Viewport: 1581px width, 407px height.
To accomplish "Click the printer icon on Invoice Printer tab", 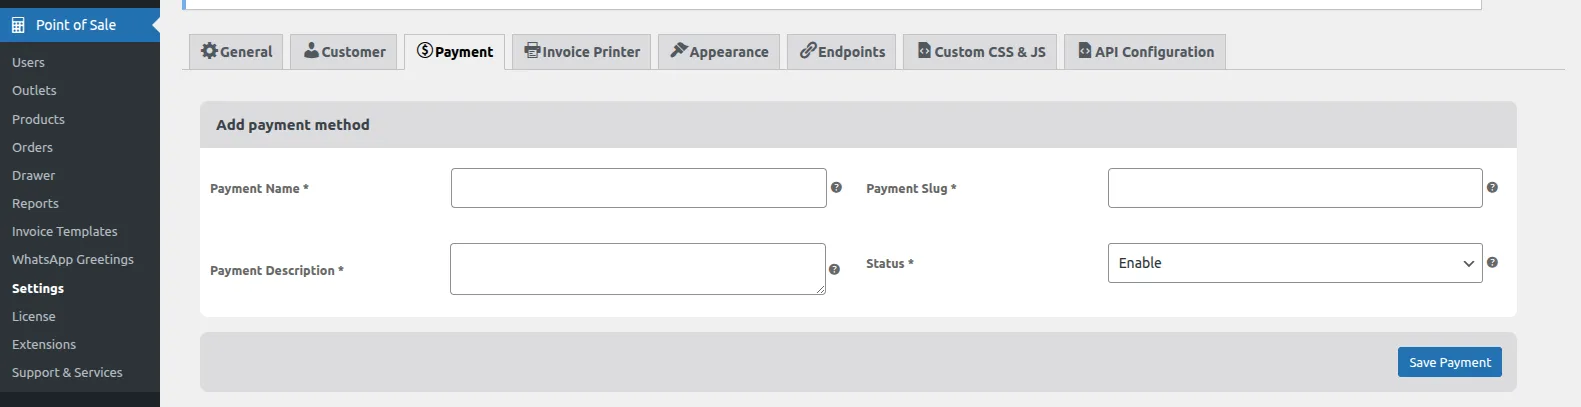I will click(532, 51).
